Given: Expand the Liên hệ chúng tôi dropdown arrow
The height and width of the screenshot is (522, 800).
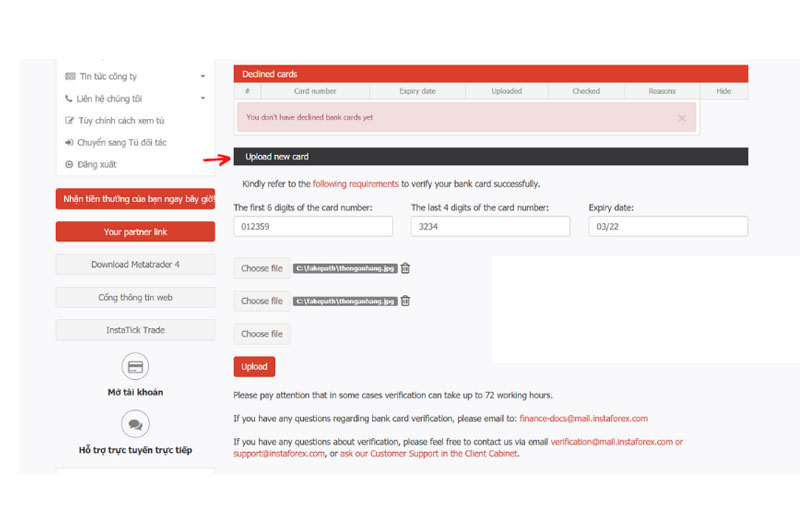Looking at the screenshot, I should point(203,98).
